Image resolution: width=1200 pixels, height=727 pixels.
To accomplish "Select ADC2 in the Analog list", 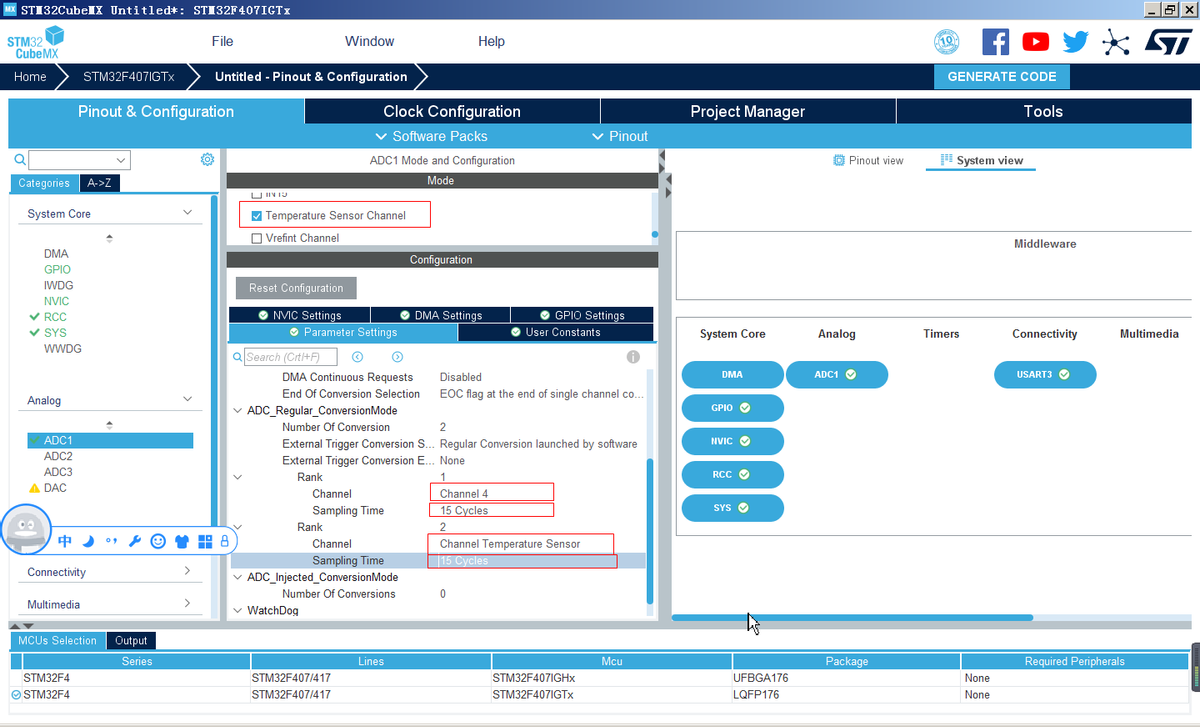I will (58, 456).
